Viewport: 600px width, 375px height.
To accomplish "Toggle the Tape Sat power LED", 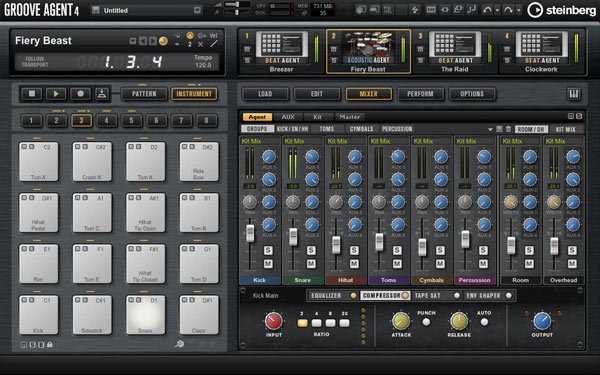I will [x=457, y=295].
